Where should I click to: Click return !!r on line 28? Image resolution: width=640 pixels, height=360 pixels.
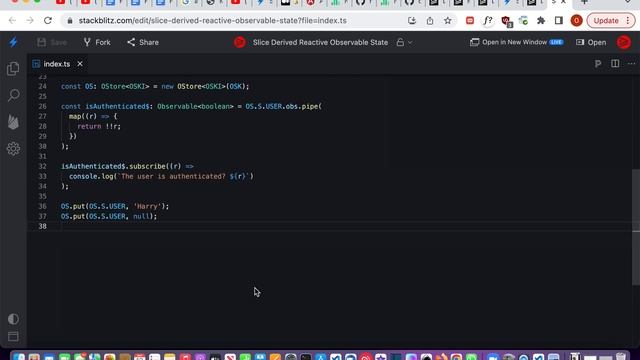click(99, 127)
